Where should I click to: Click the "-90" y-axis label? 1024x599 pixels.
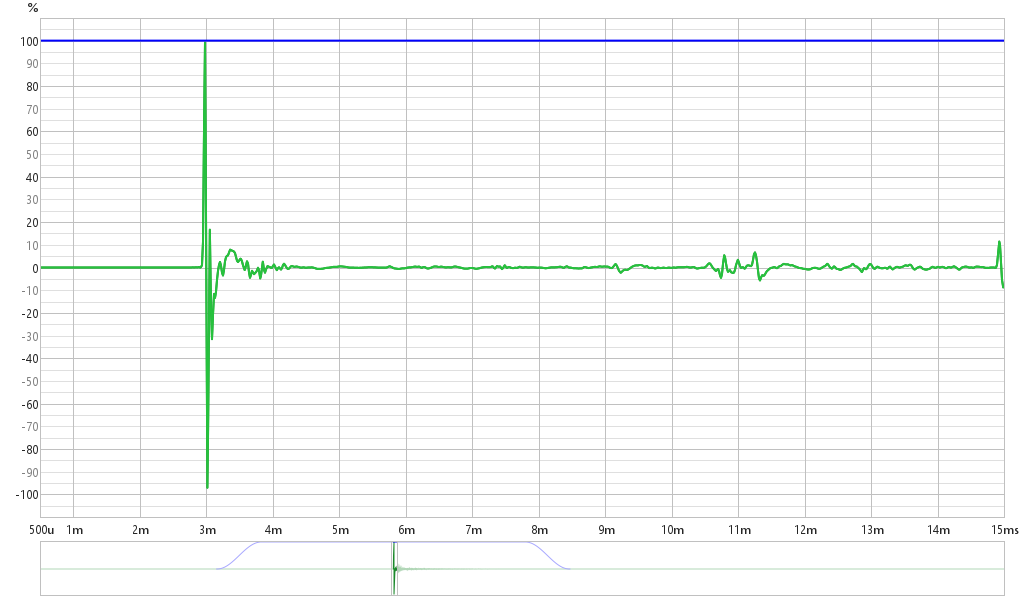coord(30,472)
